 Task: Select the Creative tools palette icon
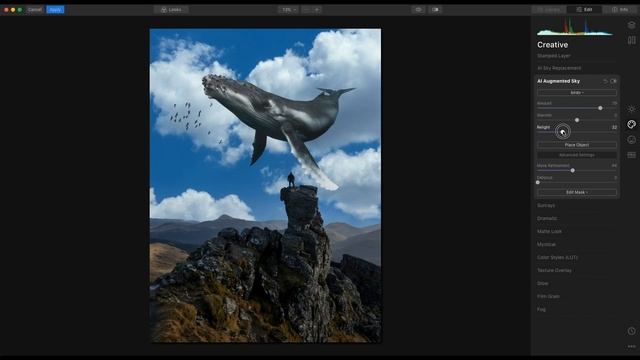pos(631,124)
